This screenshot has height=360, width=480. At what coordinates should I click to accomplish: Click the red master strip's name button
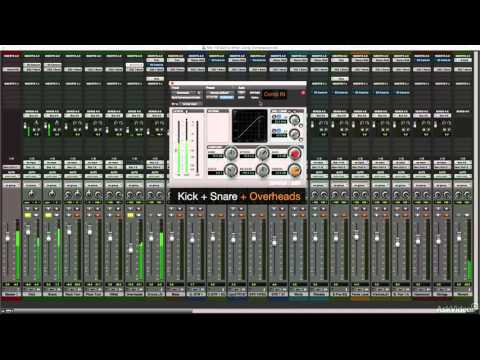pyautogui.click(x=12, y=294)
